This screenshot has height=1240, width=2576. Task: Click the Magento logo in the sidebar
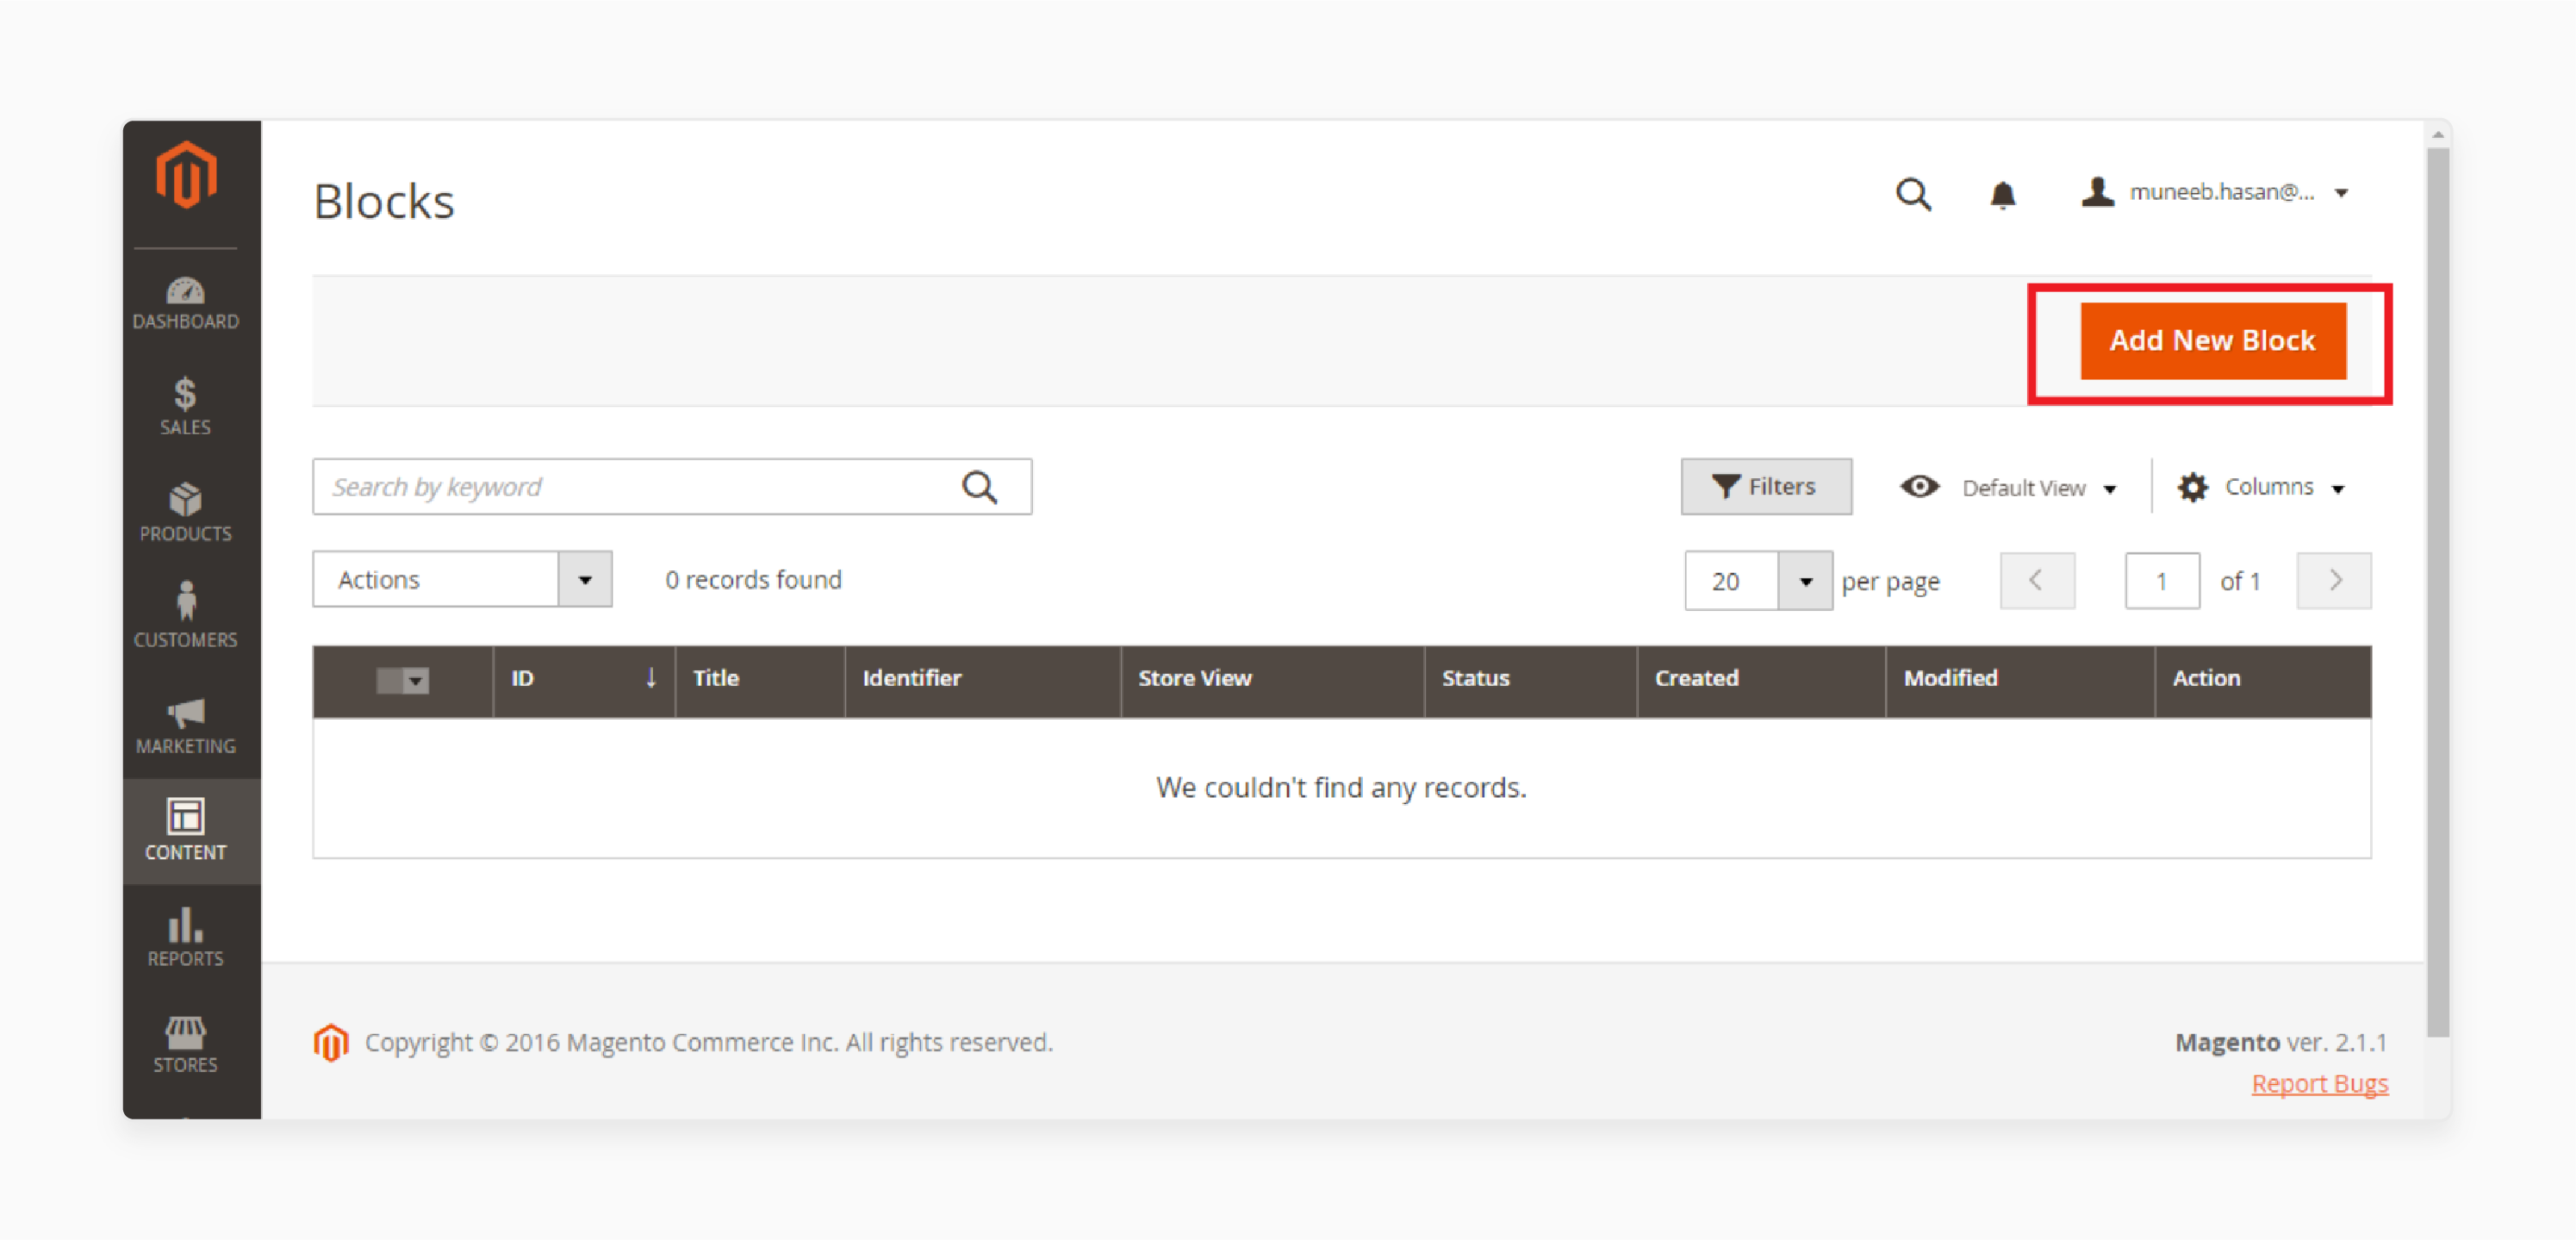(x=186, y=176)
